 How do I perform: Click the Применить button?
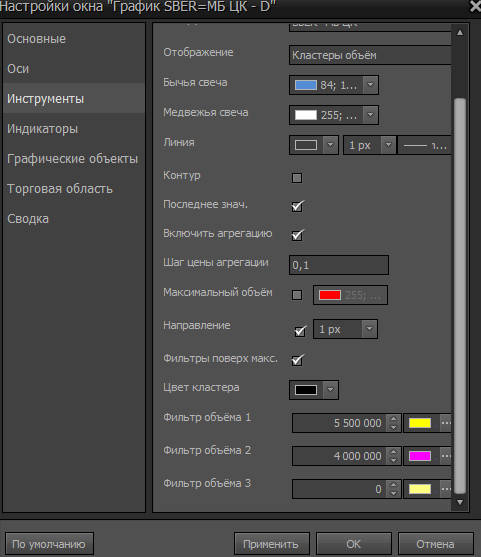pos(271,544)
